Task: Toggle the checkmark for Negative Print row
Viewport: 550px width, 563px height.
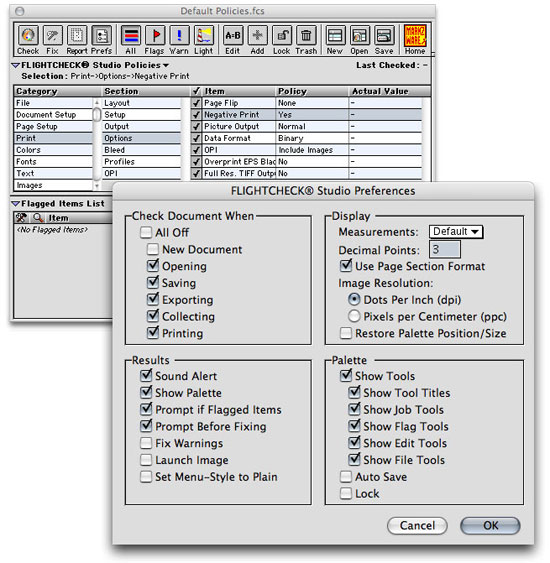Action: point(196,115)
